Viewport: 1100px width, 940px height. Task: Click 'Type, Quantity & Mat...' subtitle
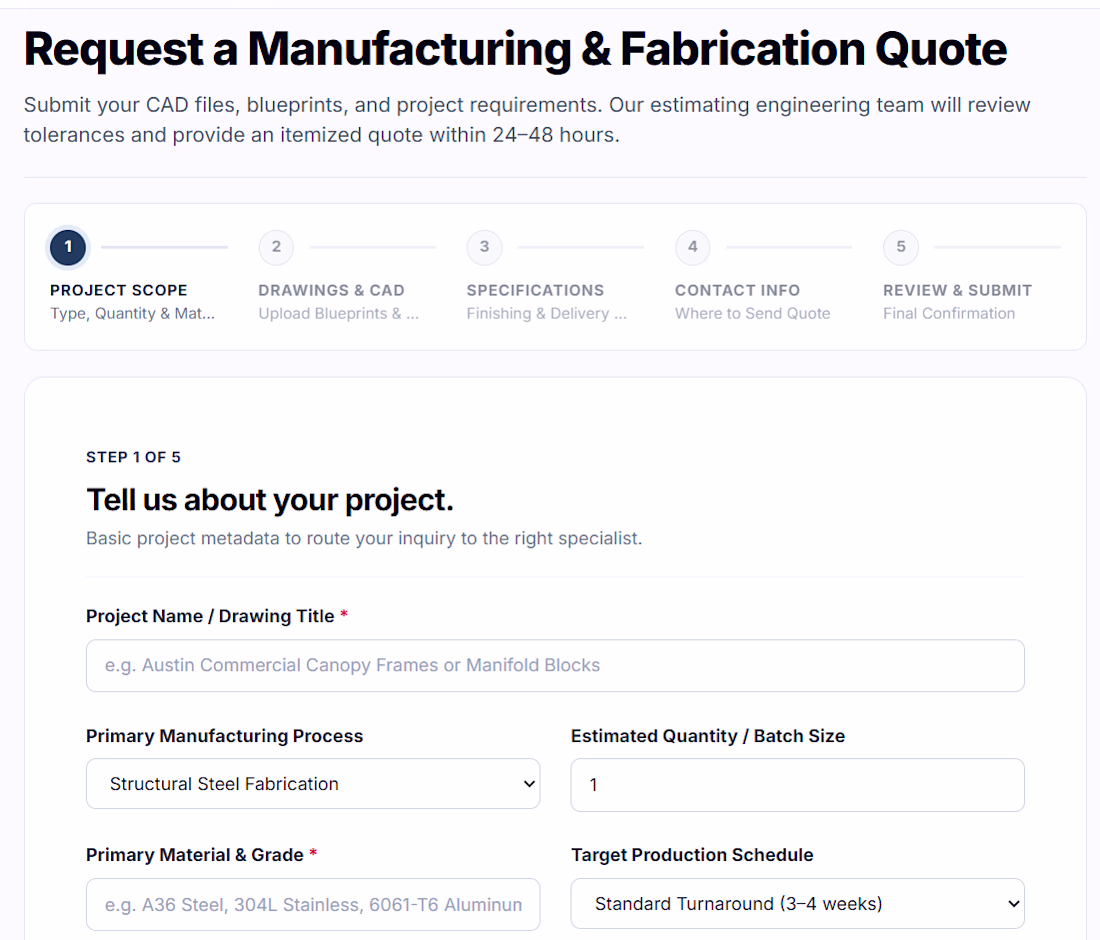click(133, 314)
